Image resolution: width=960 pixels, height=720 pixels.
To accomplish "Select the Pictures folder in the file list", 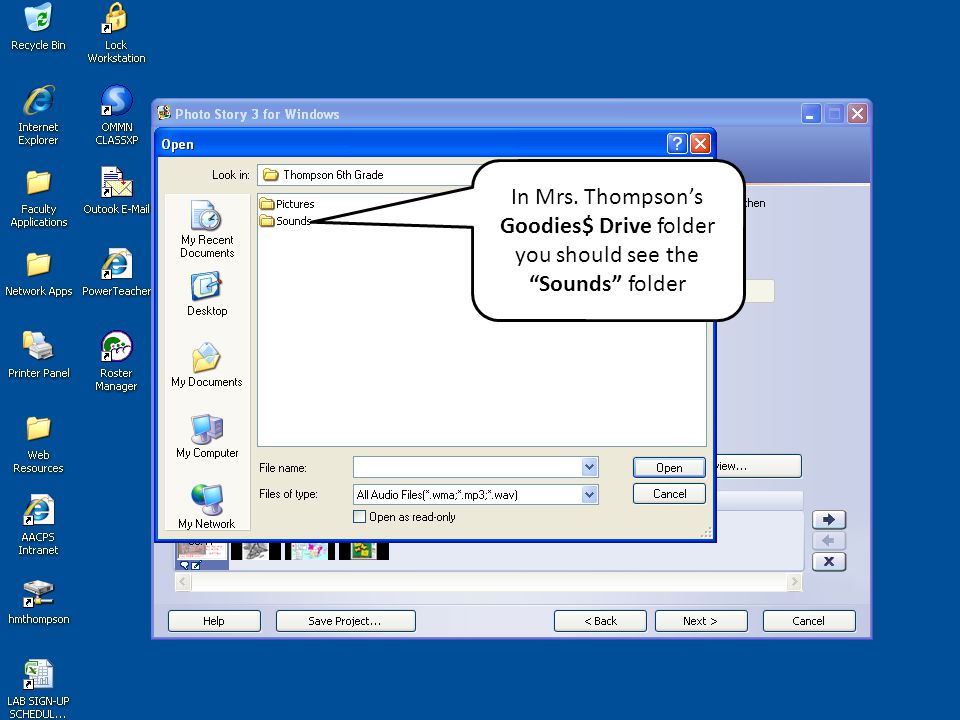I will 287,204.
